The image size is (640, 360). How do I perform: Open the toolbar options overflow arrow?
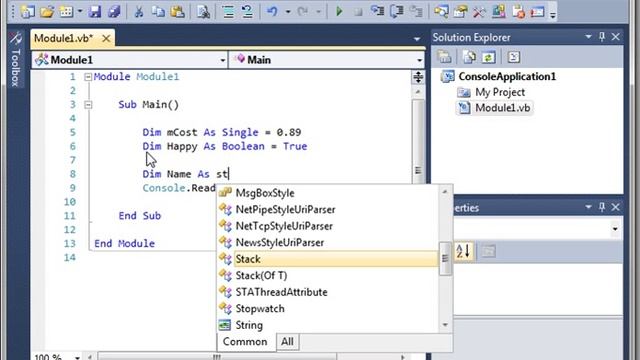553,15
